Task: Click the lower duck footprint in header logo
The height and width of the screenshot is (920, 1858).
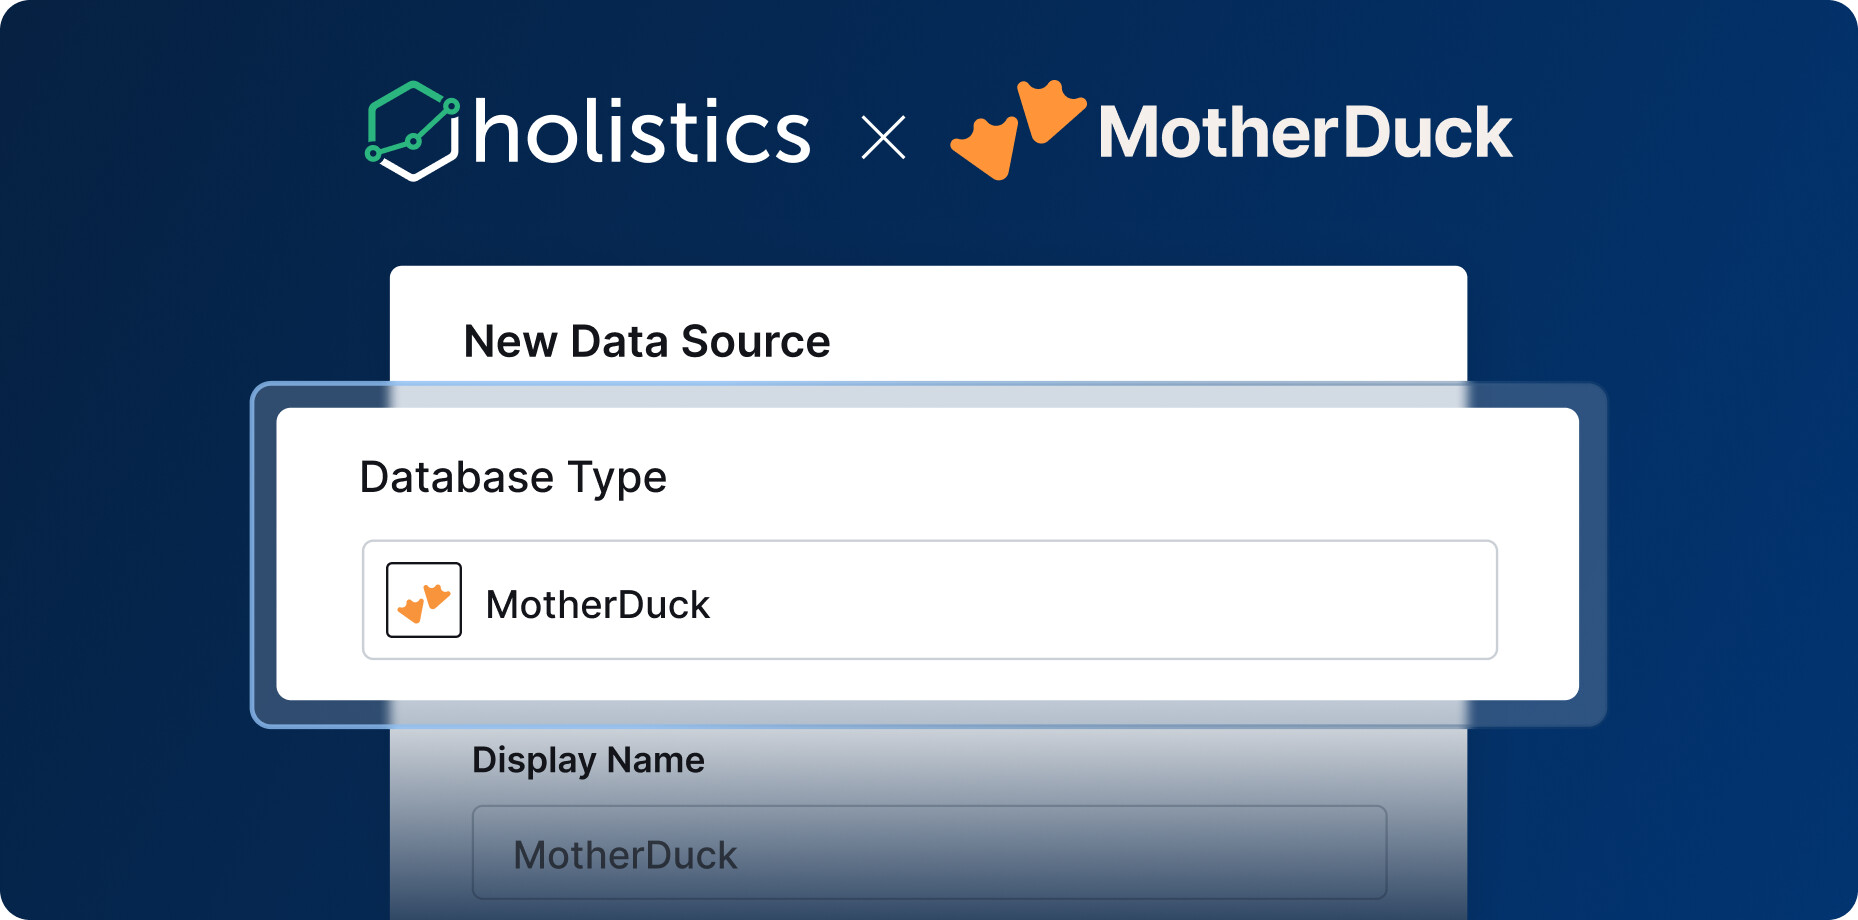Action: click(984, 148)
